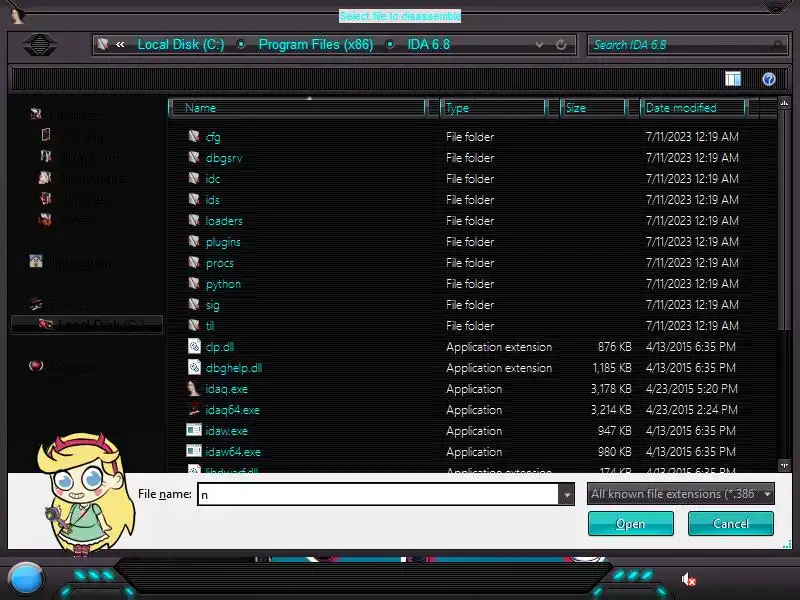Select the procs folder name
Screen dimensions: 800x600
(x=220, y=263)
